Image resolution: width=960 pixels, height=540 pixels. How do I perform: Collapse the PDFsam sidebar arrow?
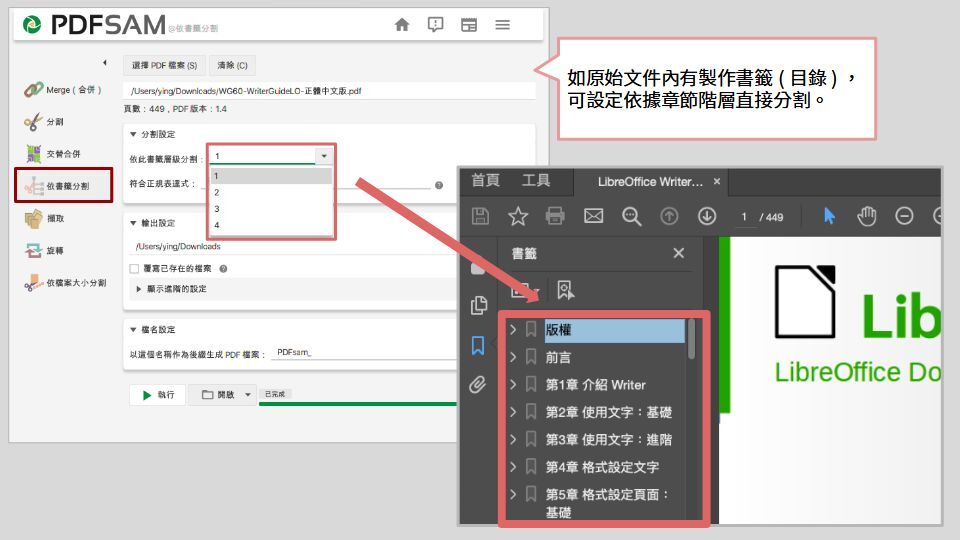coord(105,62)
